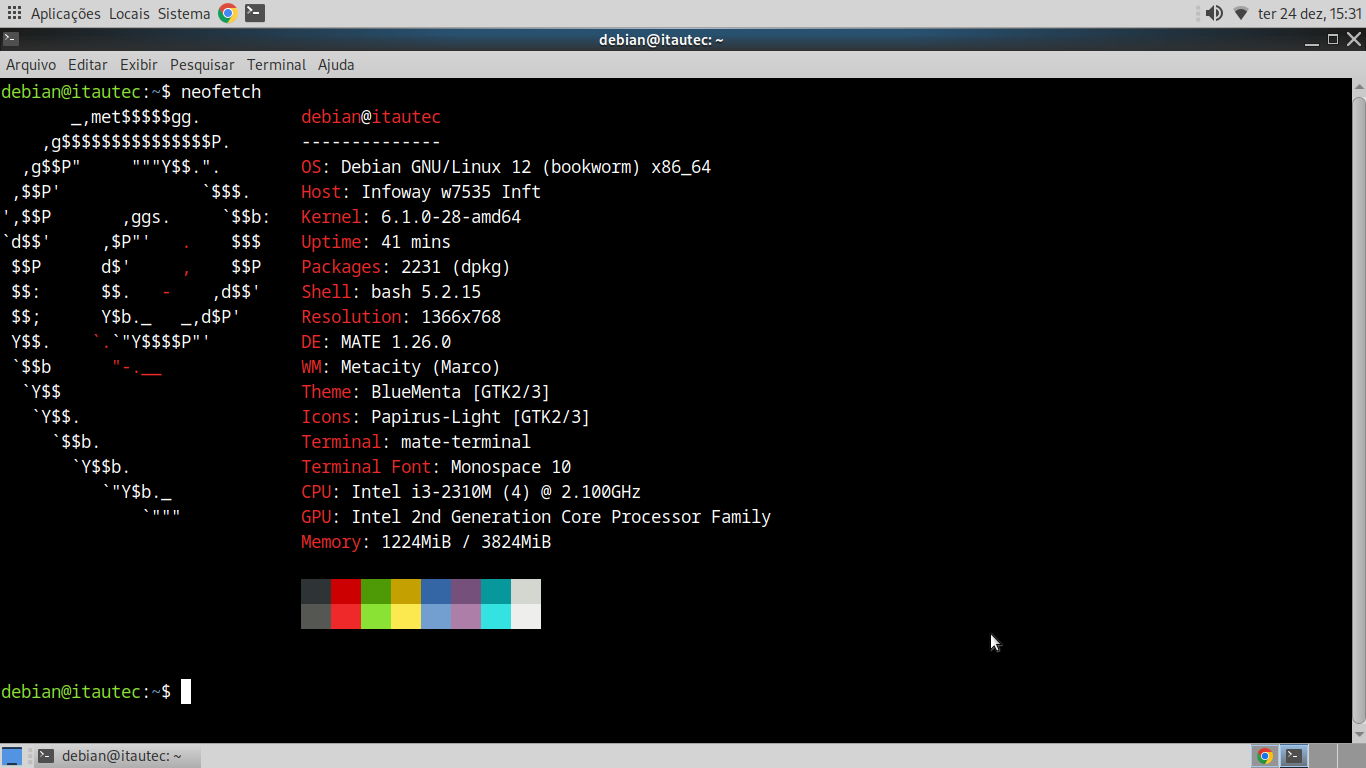1366x768 pixels.
Task: Open the applications grid icon in top panel
Action: point(14,13)
